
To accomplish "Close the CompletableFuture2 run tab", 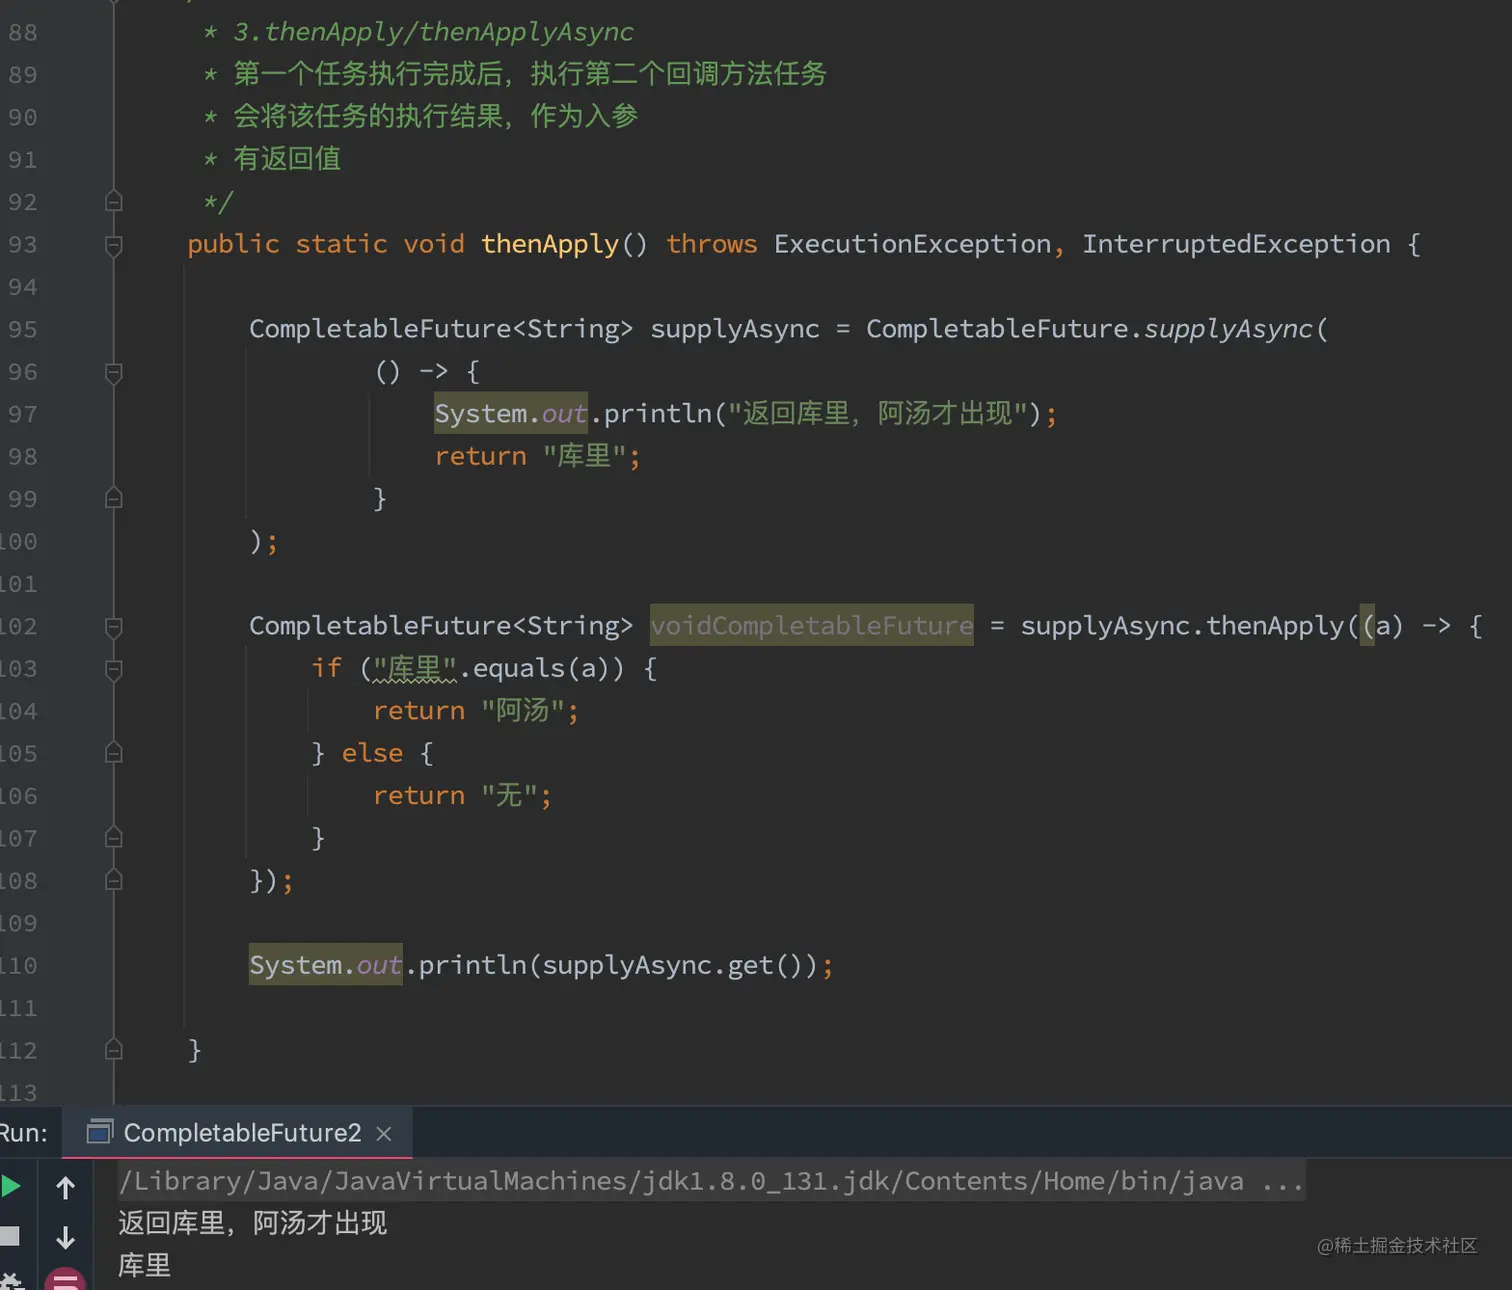I will pos(384,1133).
